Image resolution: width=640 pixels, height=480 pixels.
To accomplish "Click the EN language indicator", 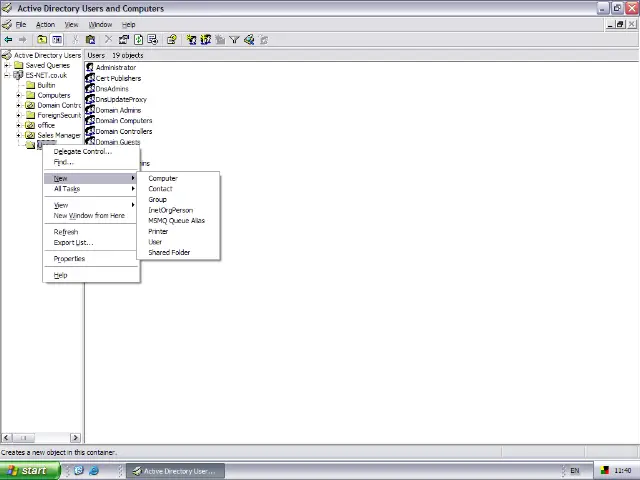I will 575,471.
